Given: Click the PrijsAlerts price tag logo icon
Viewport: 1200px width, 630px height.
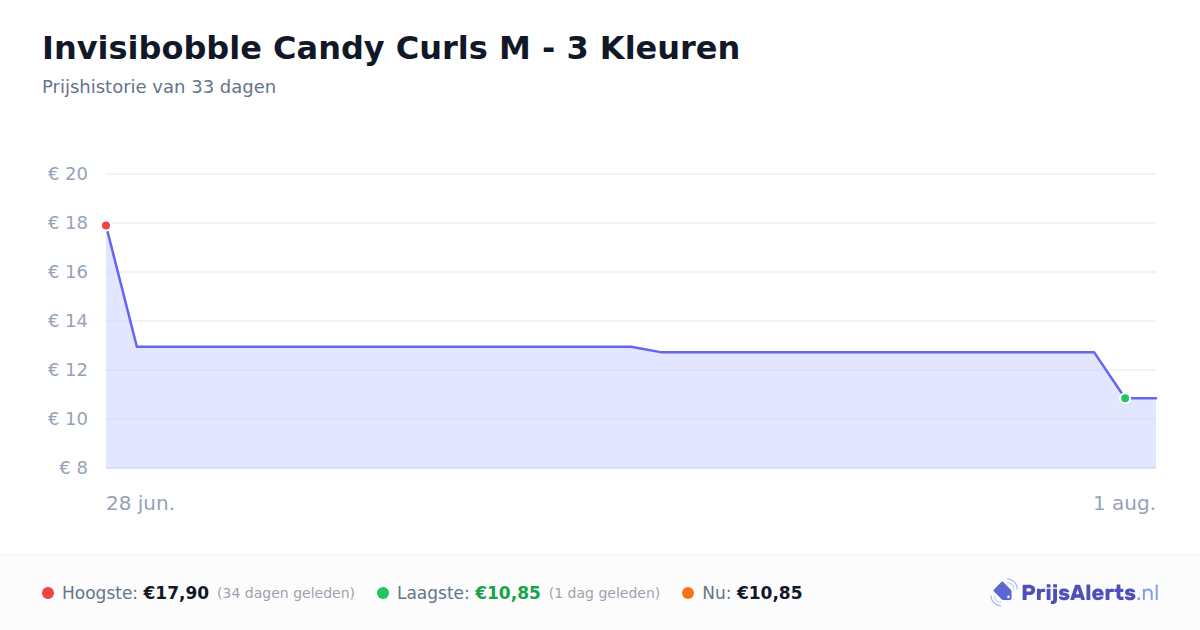Looking at the screenshot, I should coord(1003,593).
